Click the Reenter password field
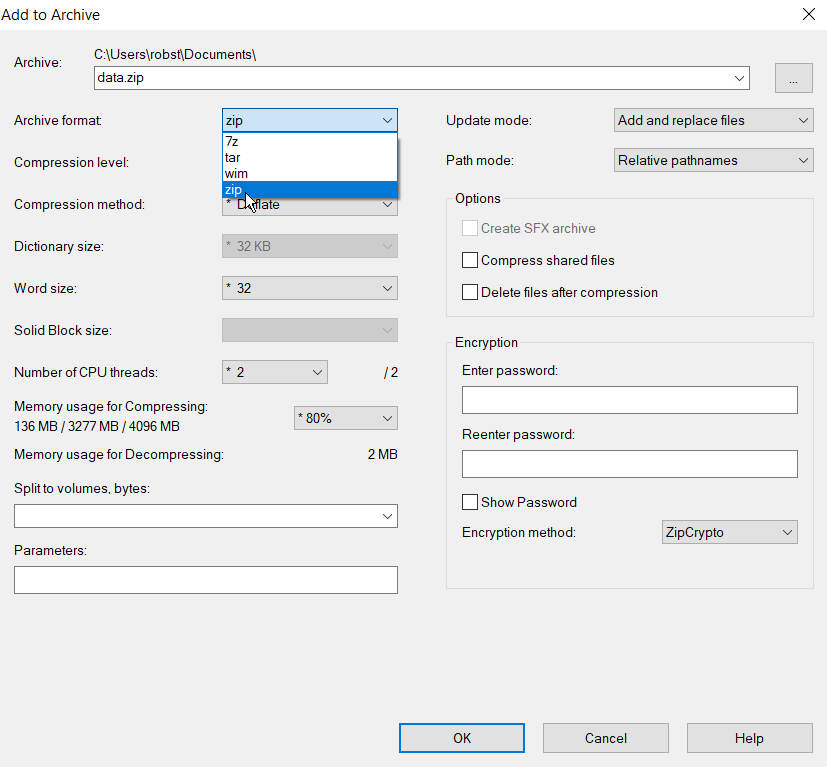 pyautogui.click(x=630, y=464)
